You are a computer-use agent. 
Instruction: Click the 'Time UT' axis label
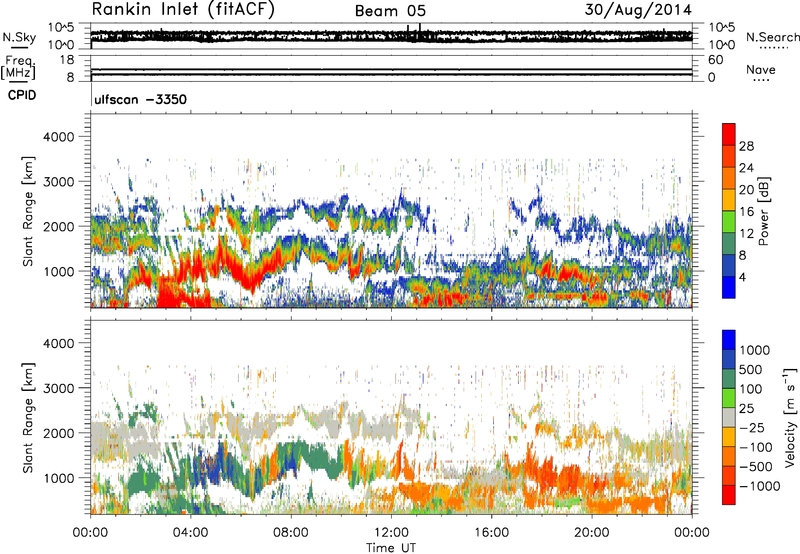391,548
